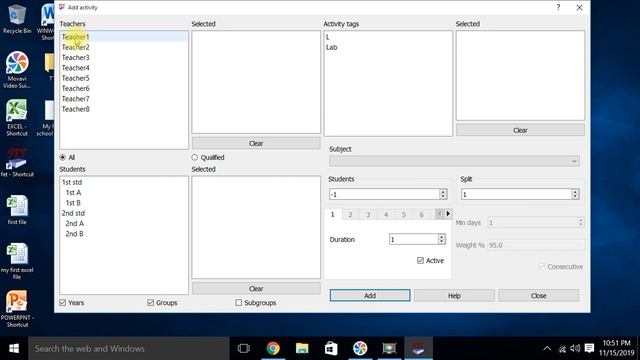This screenshot has width=640, height=360.
Task: Open File Explorer from taskbar
Action: 302,349
